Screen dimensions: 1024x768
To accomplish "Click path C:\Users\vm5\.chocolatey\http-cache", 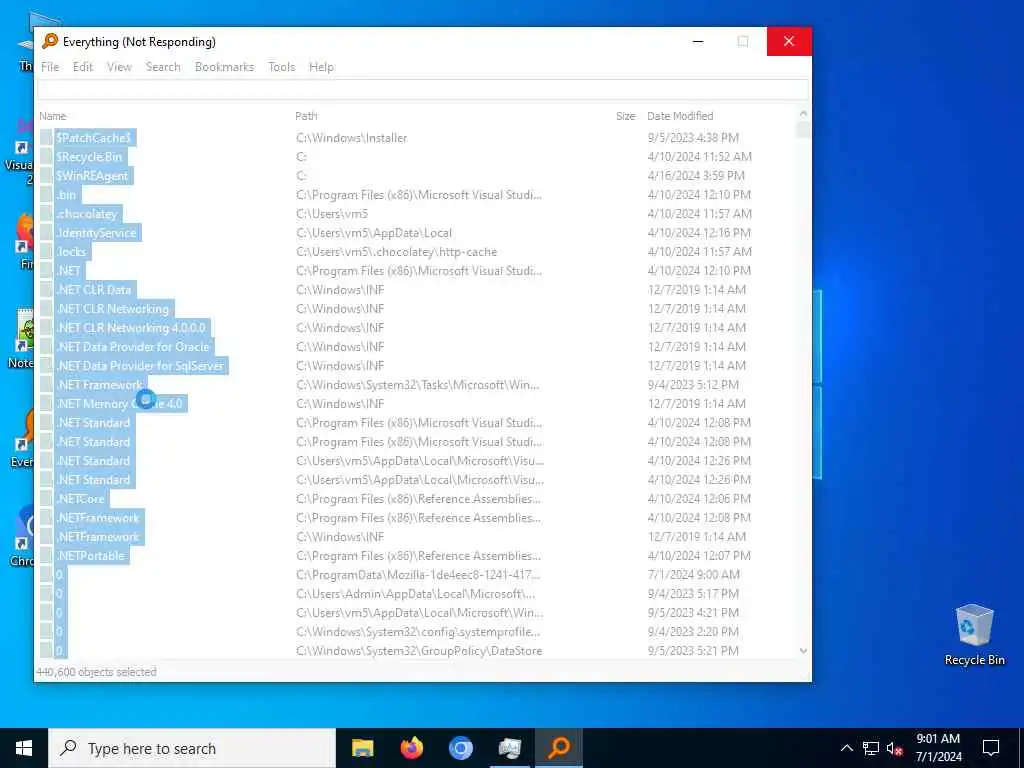I will tap(396, 251).
